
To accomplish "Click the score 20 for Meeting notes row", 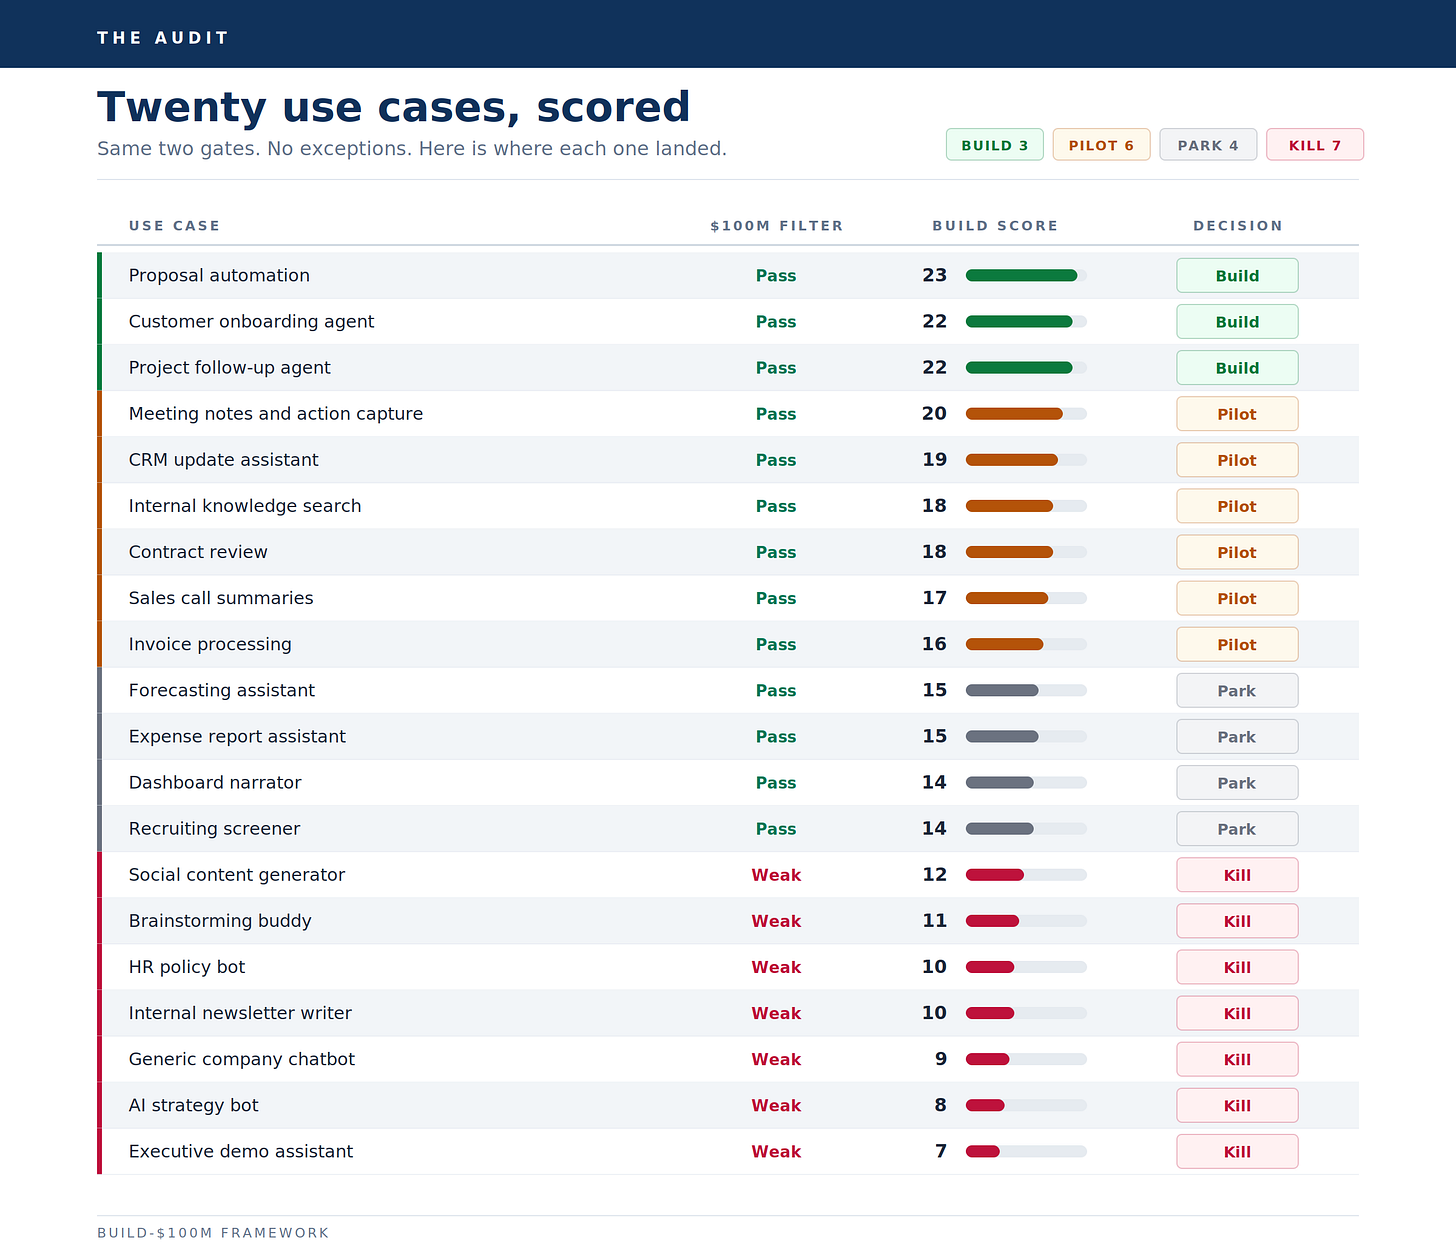I will [934, 413].
